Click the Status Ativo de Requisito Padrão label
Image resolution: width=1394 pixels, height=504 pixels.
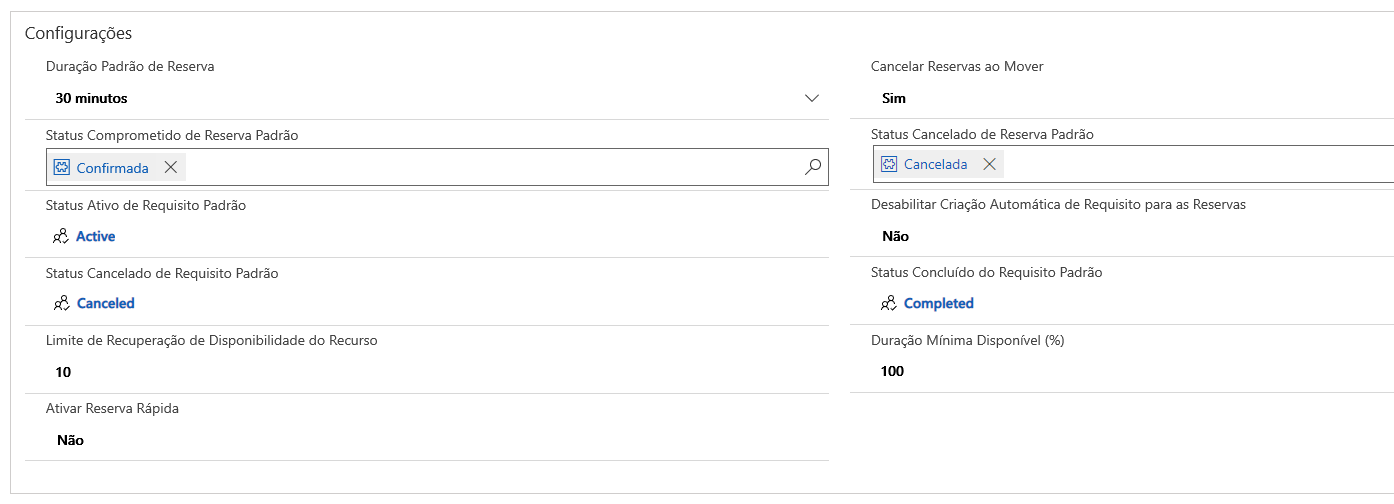[146, 205]
